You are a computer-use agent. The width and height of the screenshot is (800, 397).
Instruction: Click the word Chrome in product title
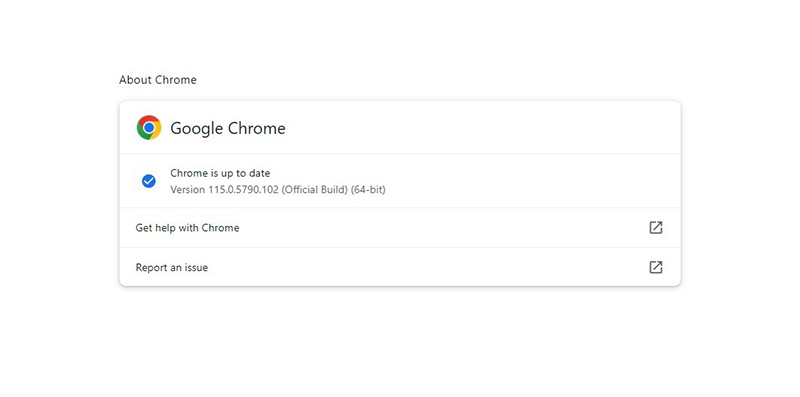(x=257, y=128)
